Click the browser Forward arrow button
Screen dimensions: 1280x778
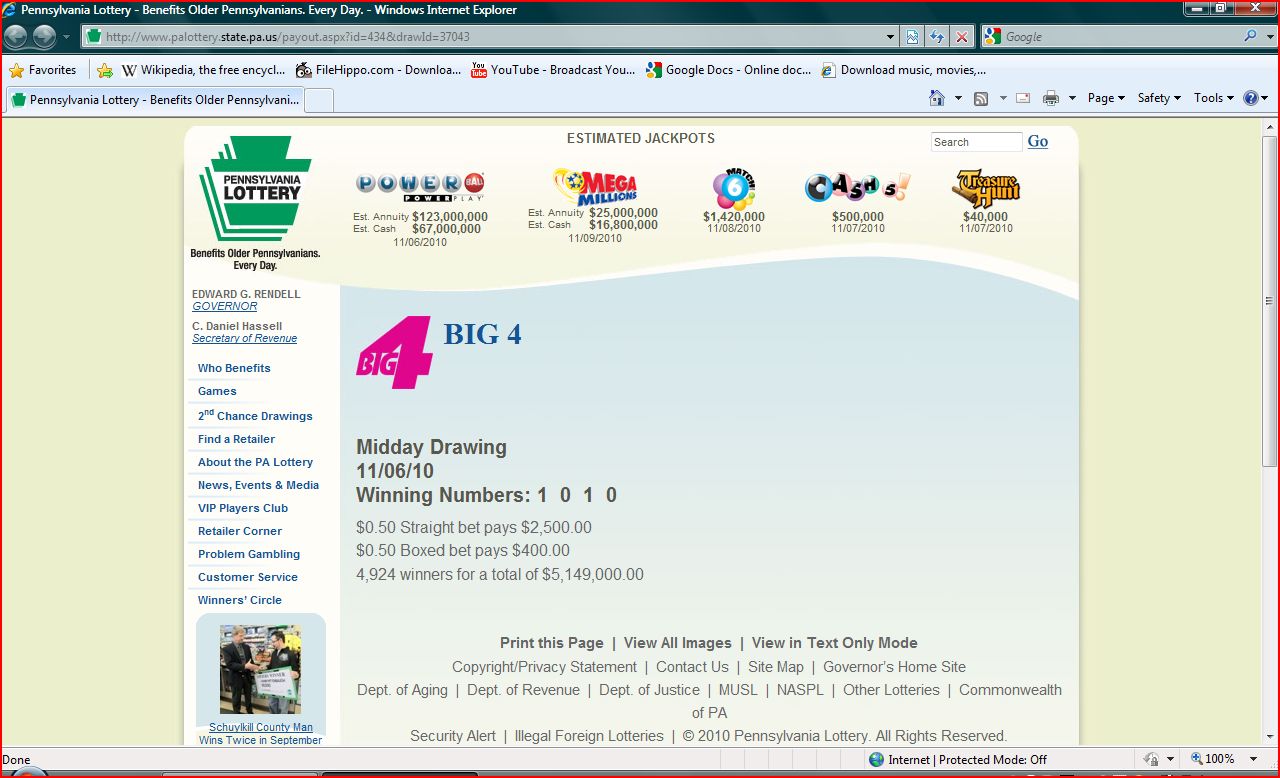coord(44,37)
